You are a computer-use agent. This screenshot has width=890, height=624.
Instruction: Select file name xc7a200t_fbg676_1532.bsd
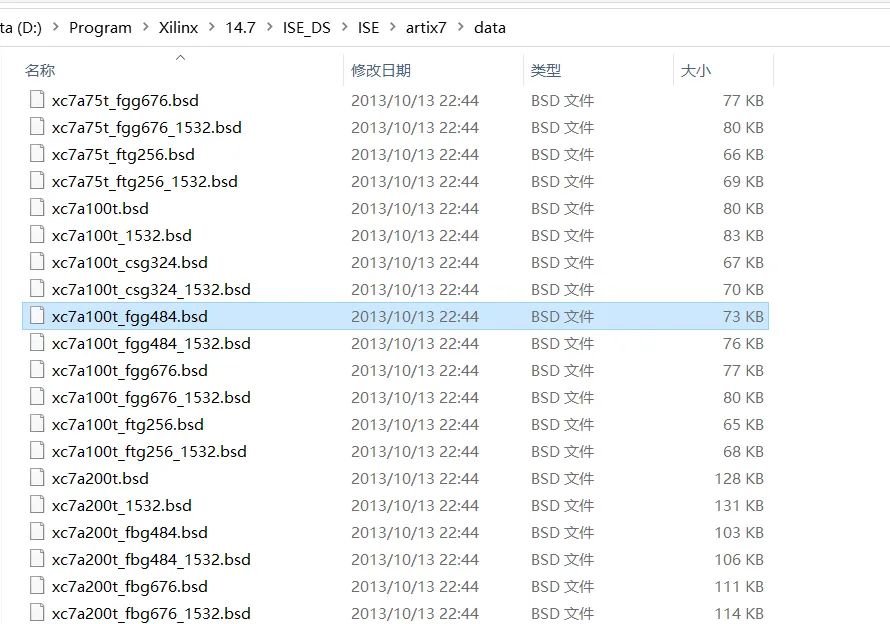(x=151, y=613)
